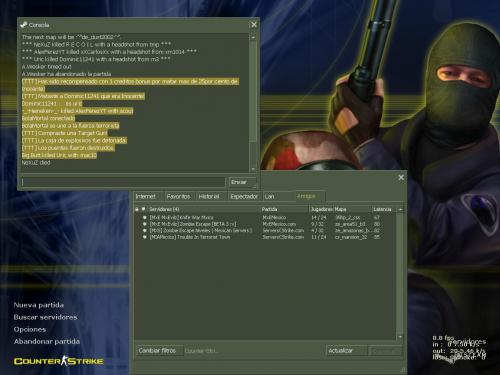Click the console command input field
The height and width of the screenshot is (375, 500).
click(123, 182)
